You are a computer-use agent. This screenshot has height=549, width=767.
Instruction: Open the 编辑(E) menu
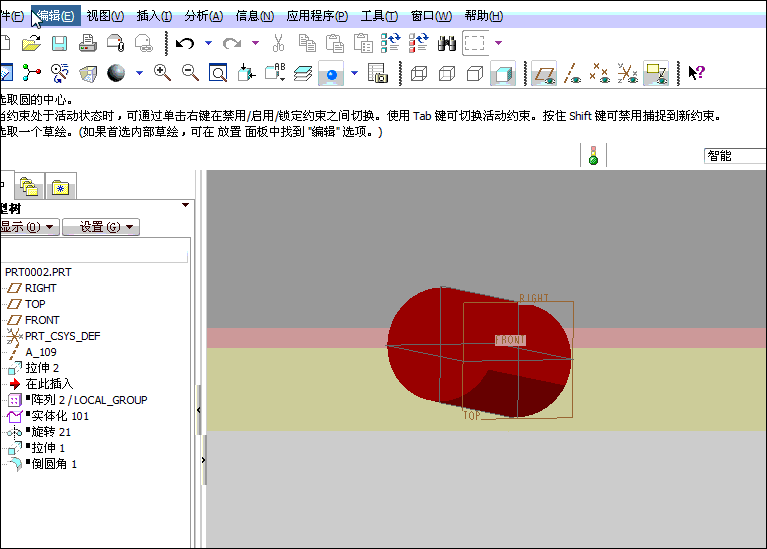pos(56,16)
